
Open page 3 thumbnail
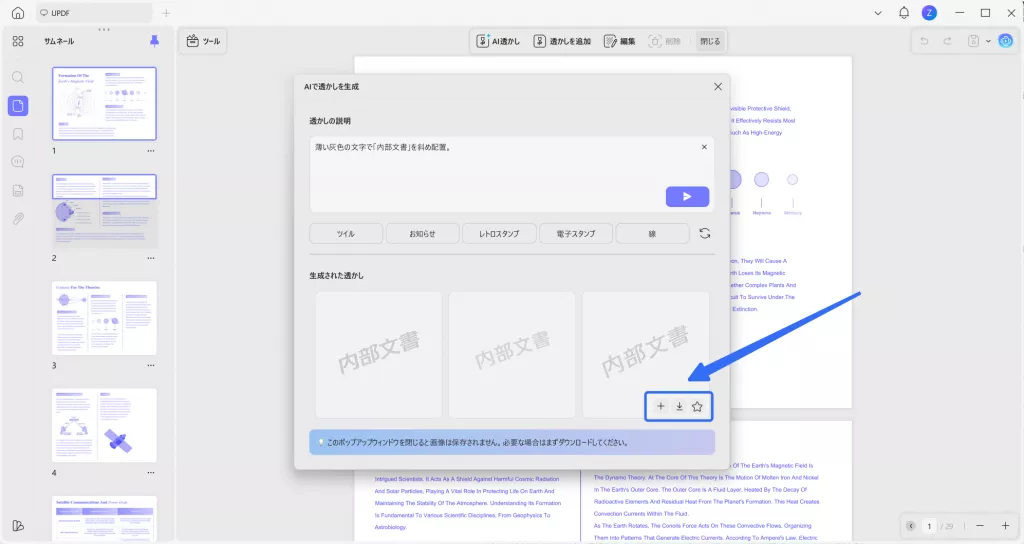click(104, 318)
